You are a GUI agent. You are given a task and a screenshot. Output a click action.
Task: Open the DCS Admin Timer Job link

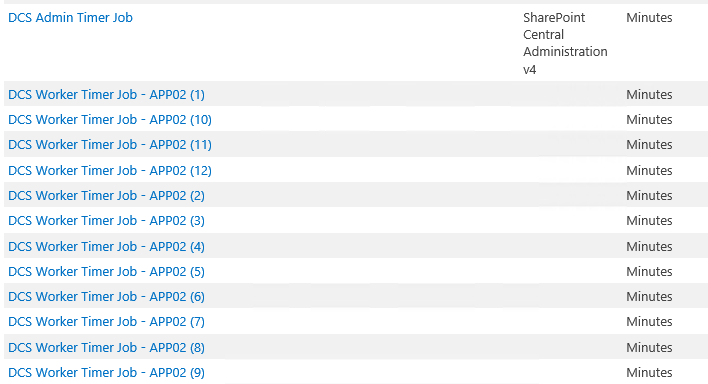point(70,18)
